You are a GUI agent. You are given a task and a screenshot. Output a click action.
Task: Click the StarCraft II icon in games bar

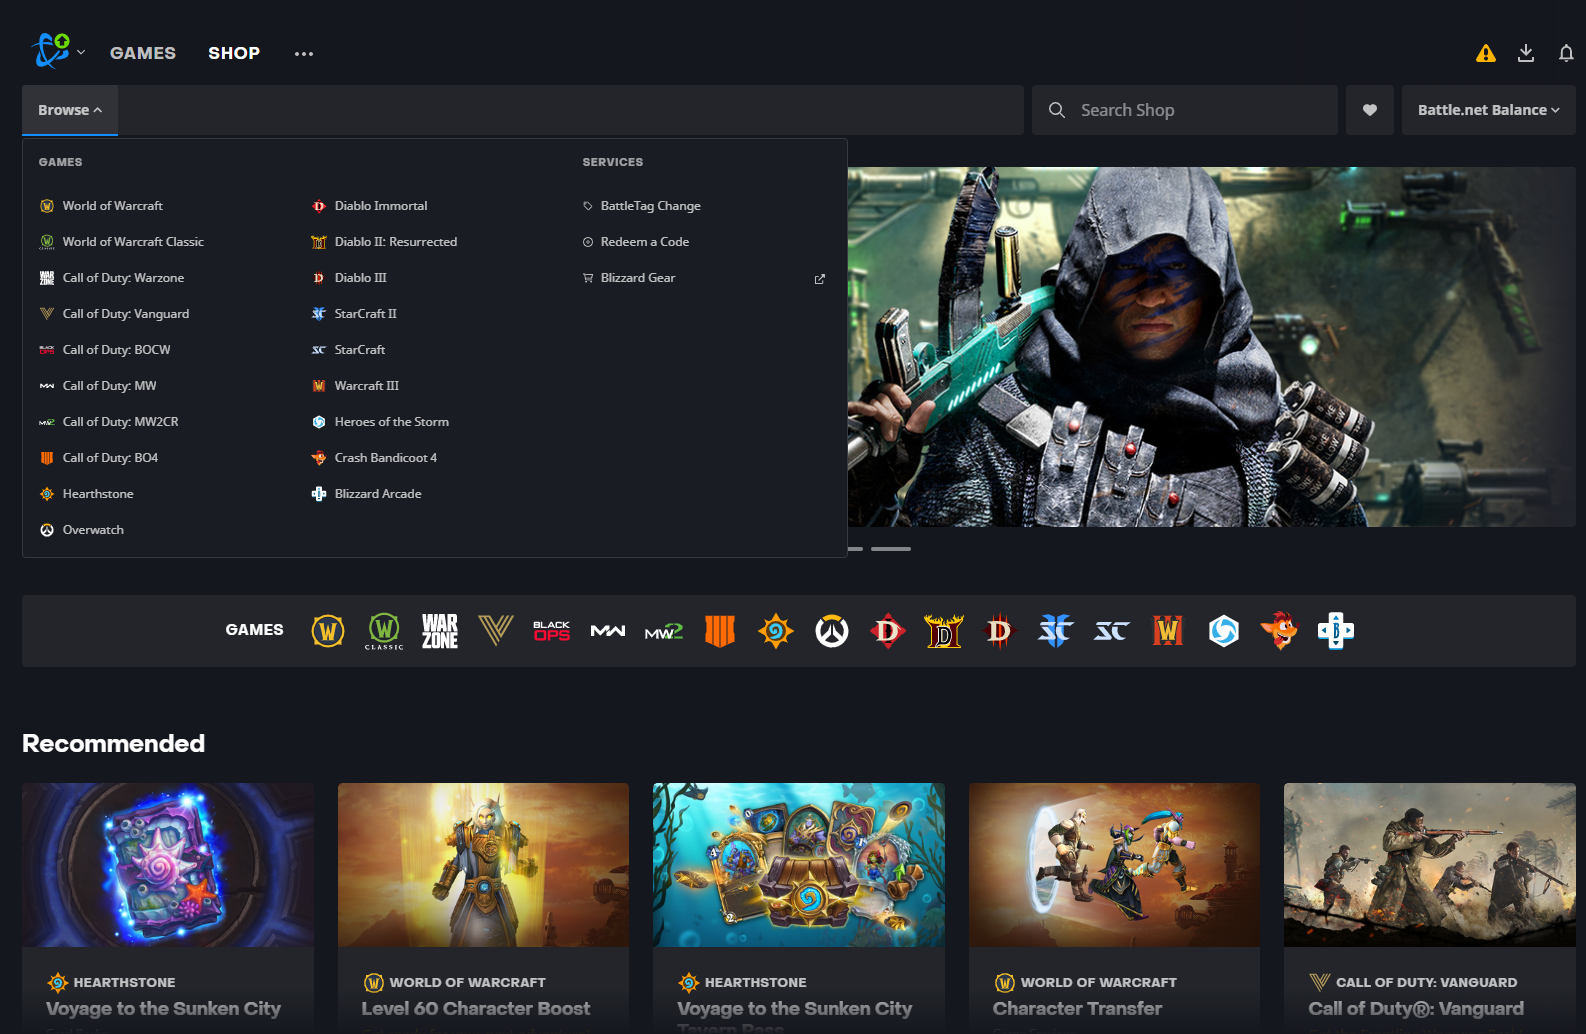[x=1056, y=631]
